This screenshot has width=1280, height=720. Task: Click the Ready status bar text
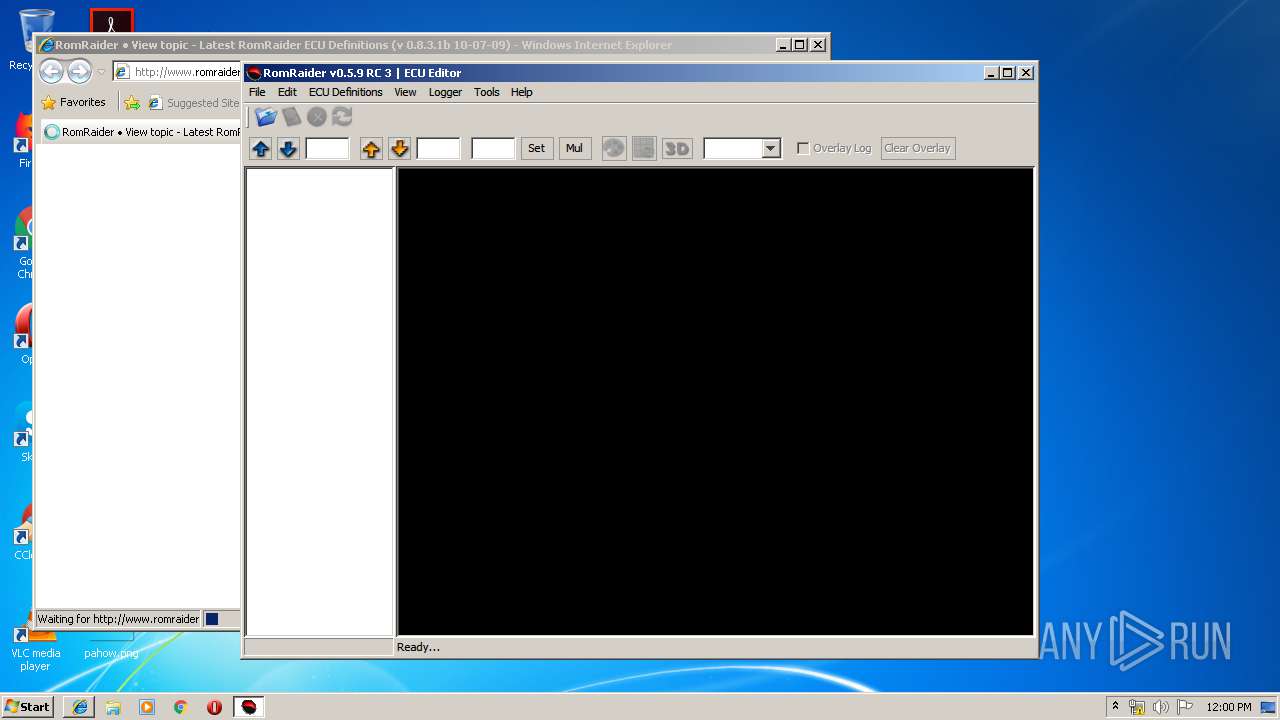click(418, 647)
